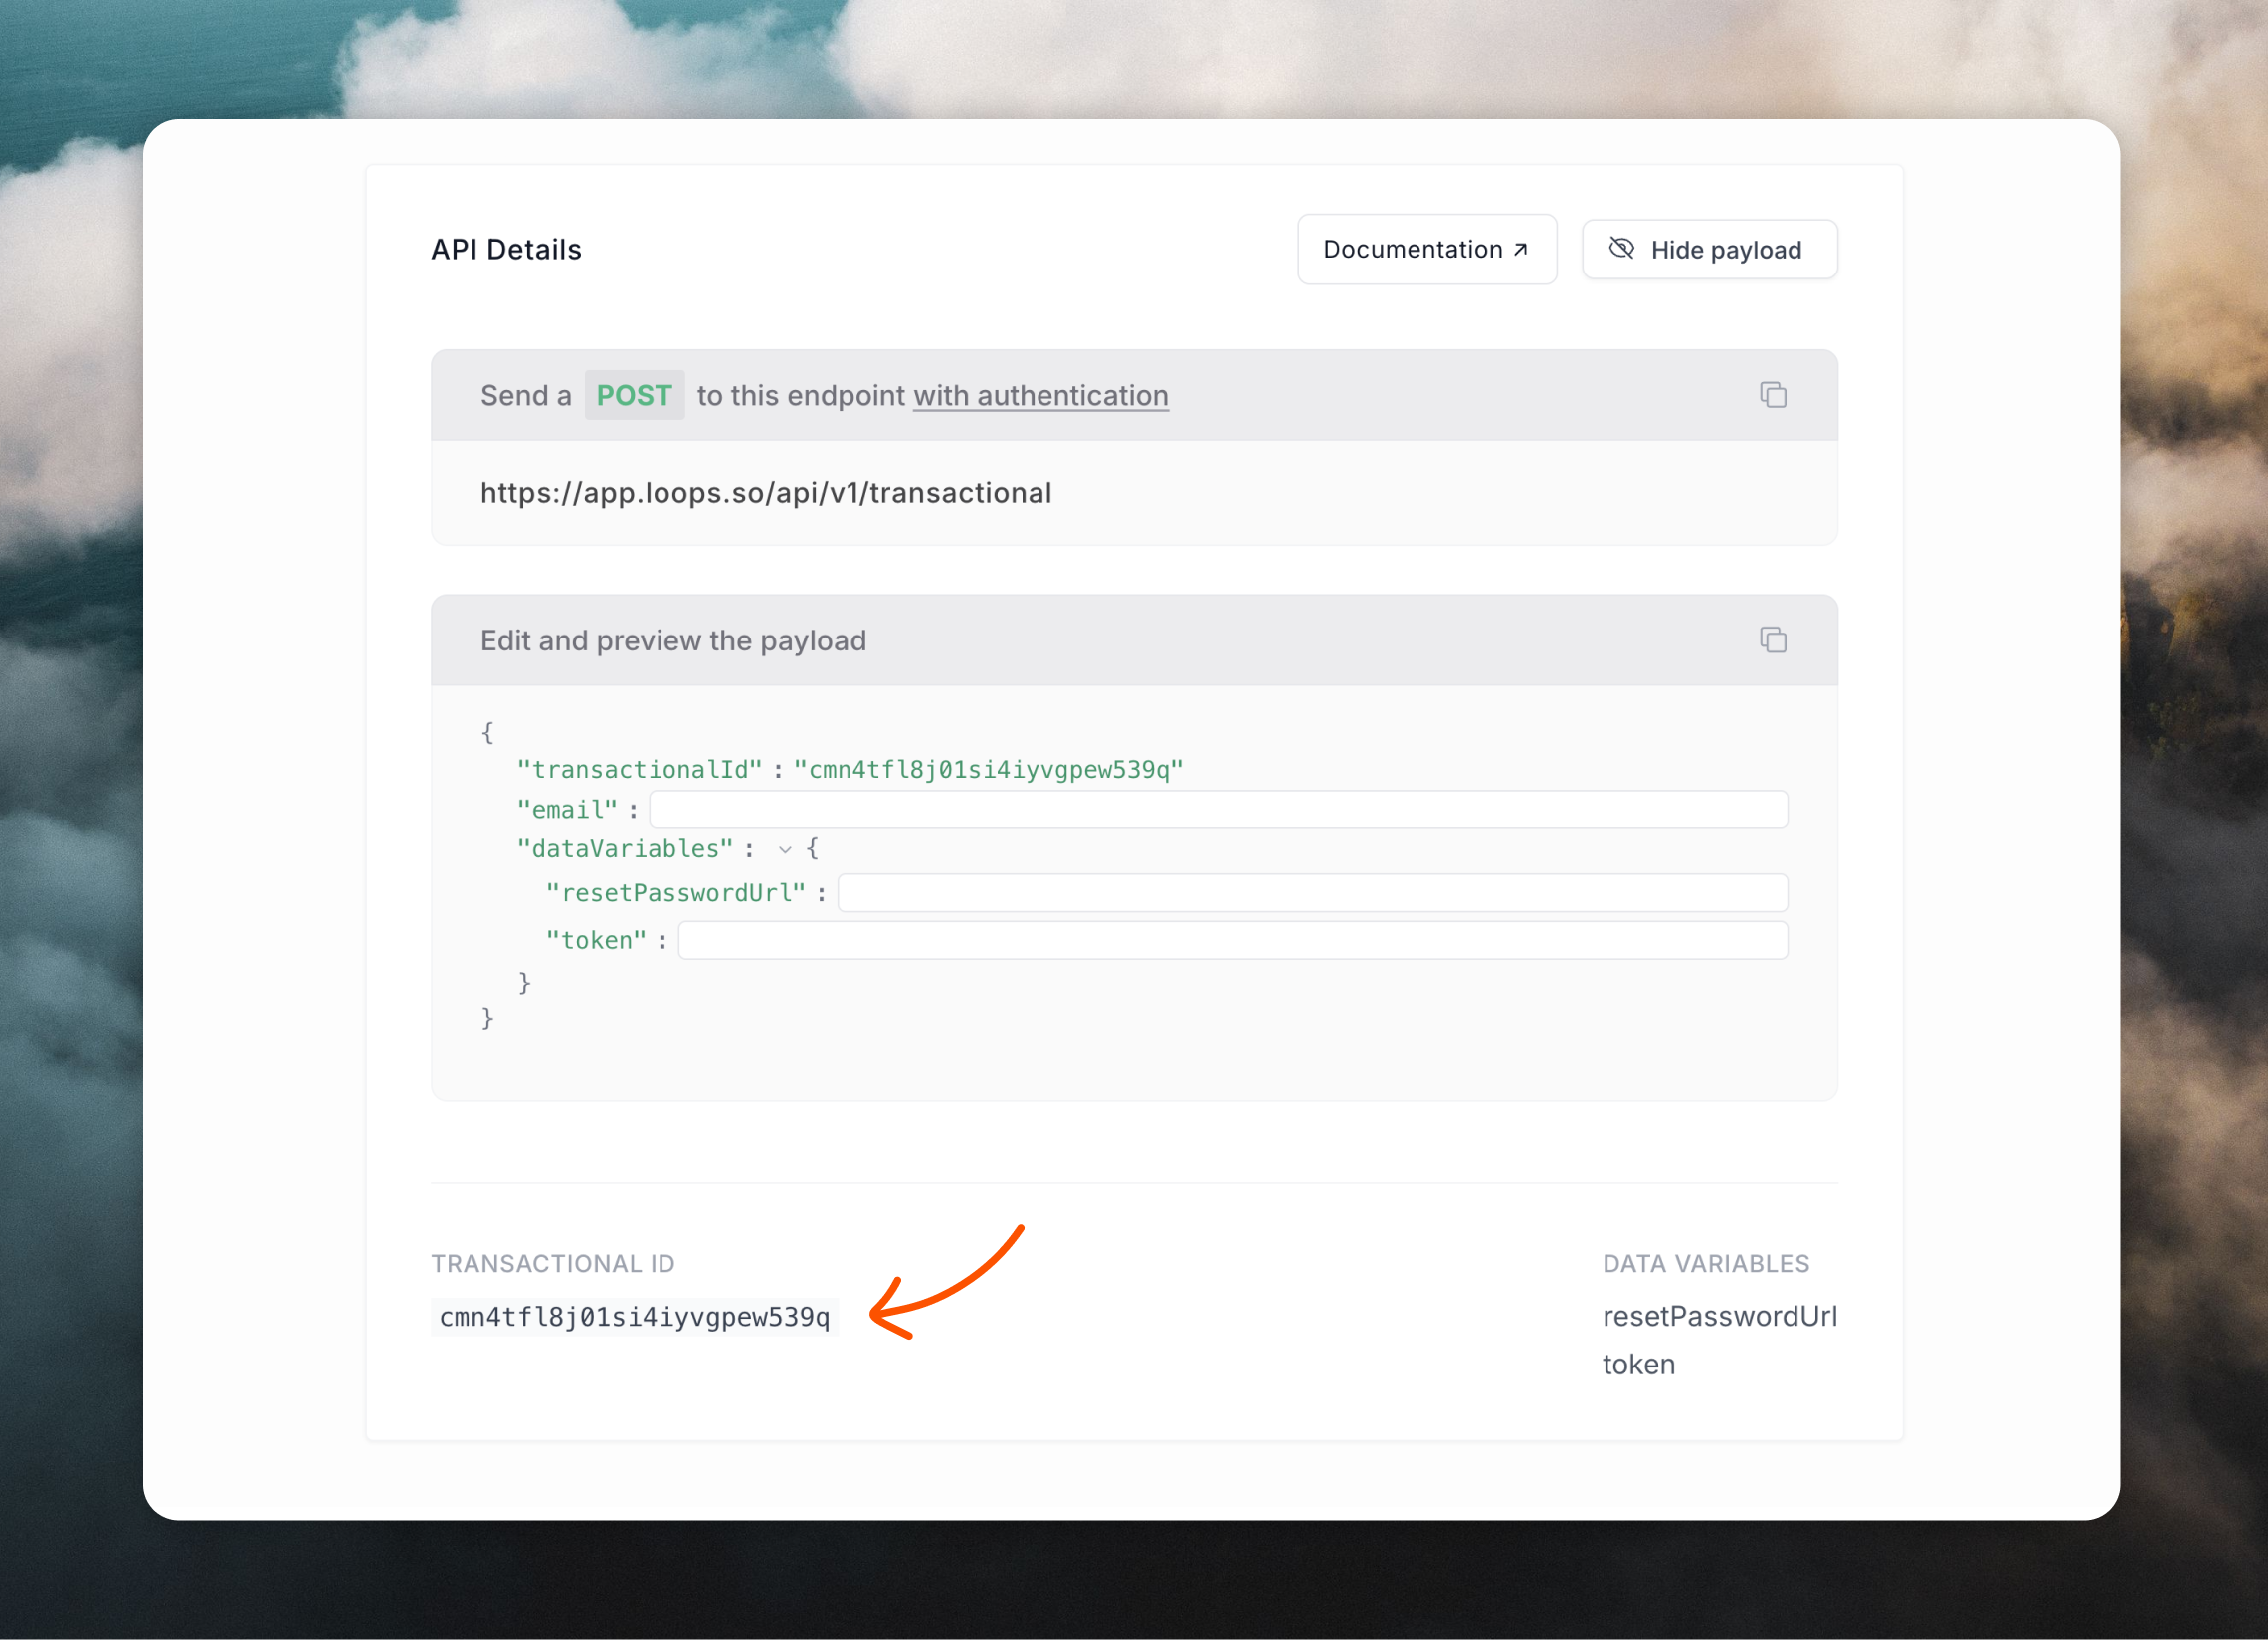Open the dataVariables disclosure chevron

click(786, 849)
